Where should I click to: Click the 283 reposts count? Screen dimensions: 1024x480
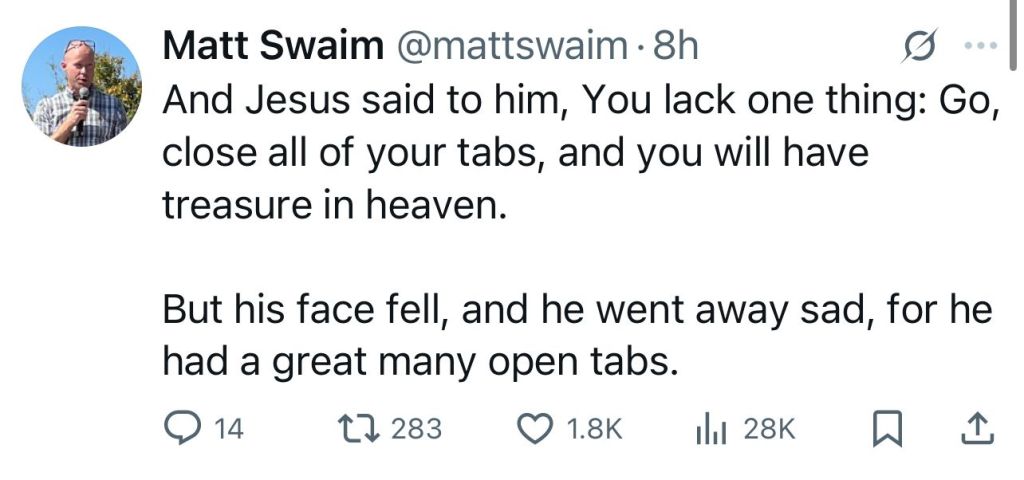point(416,429)
